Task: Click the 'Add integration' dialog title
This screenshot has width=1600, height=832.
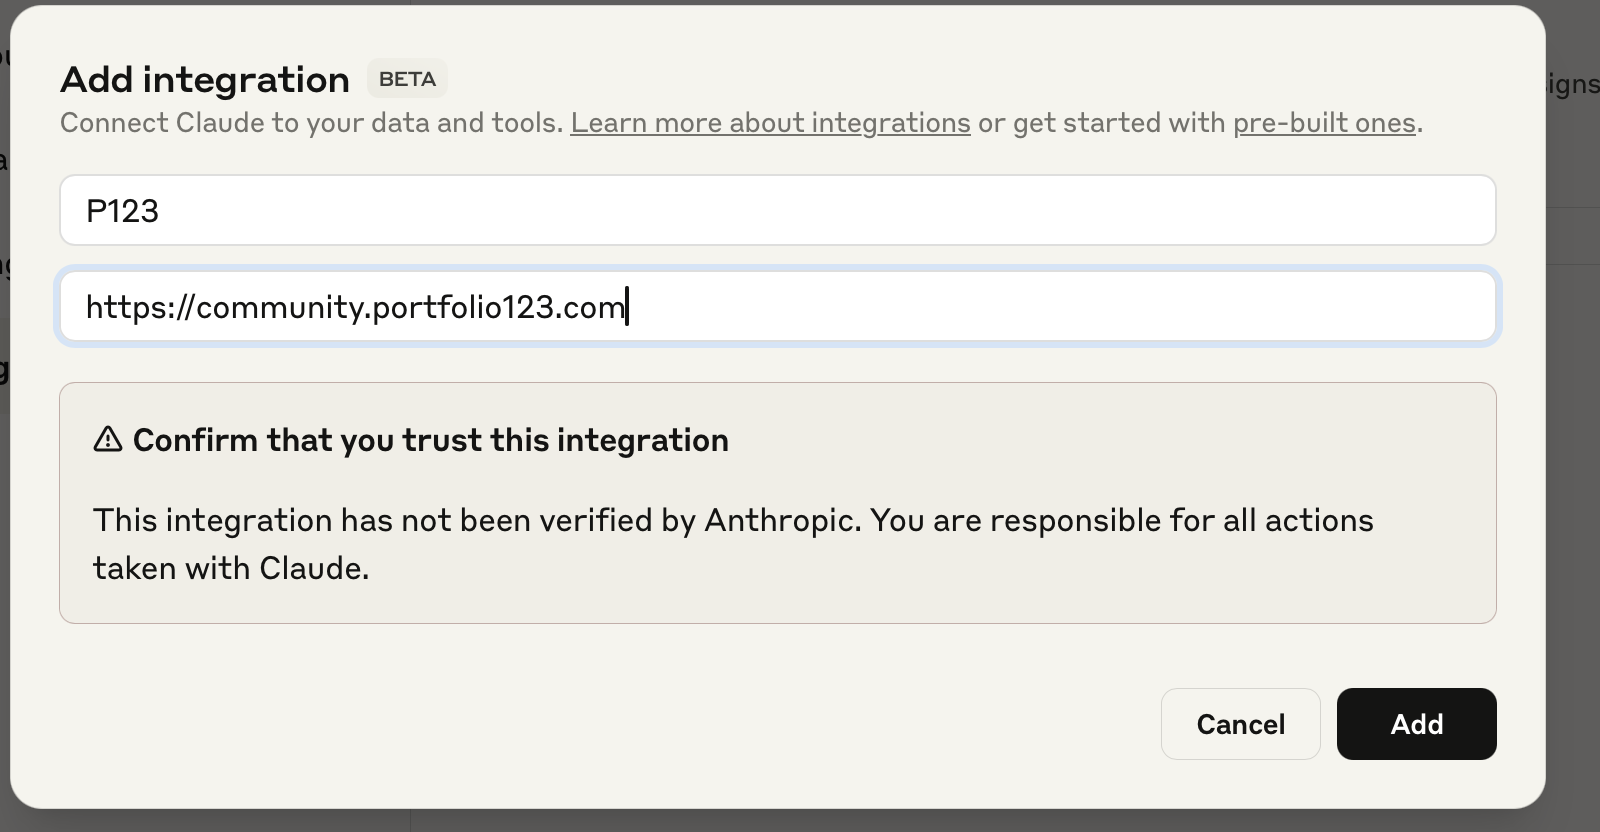Action: click(x=205, y=79)
